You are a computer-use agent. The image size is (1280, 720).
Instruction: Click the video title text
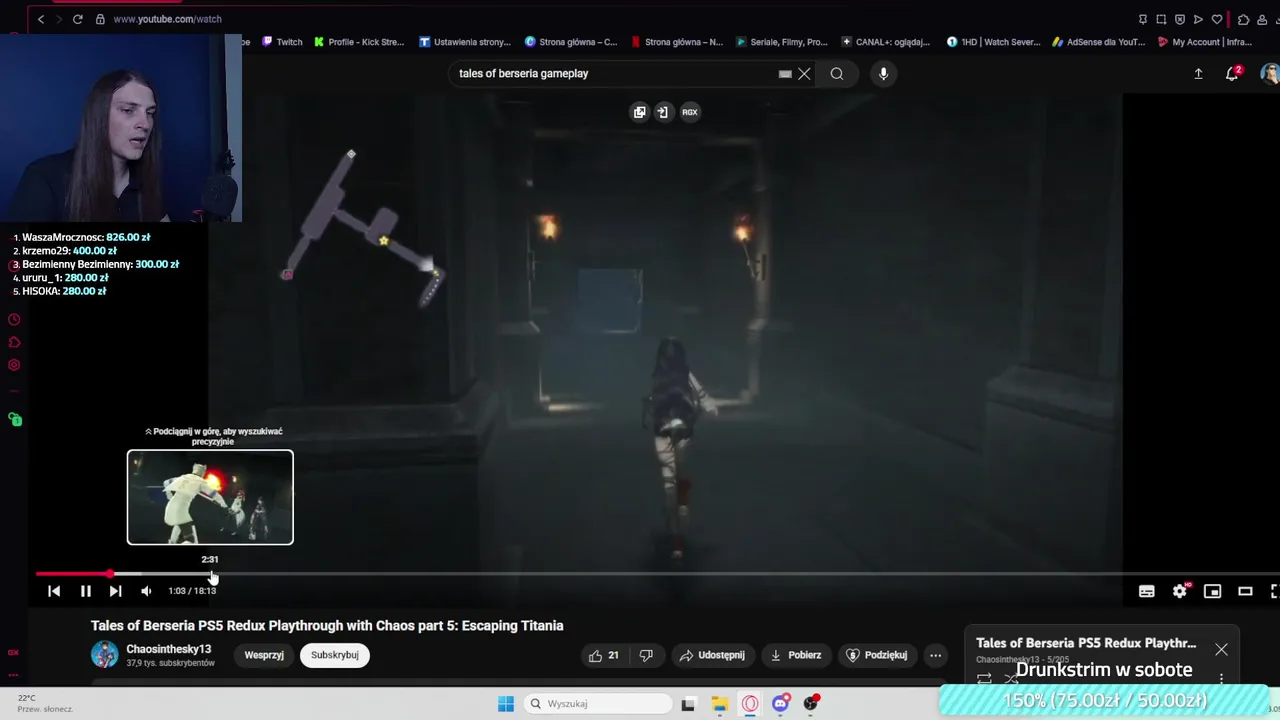[x=327, y=626]
